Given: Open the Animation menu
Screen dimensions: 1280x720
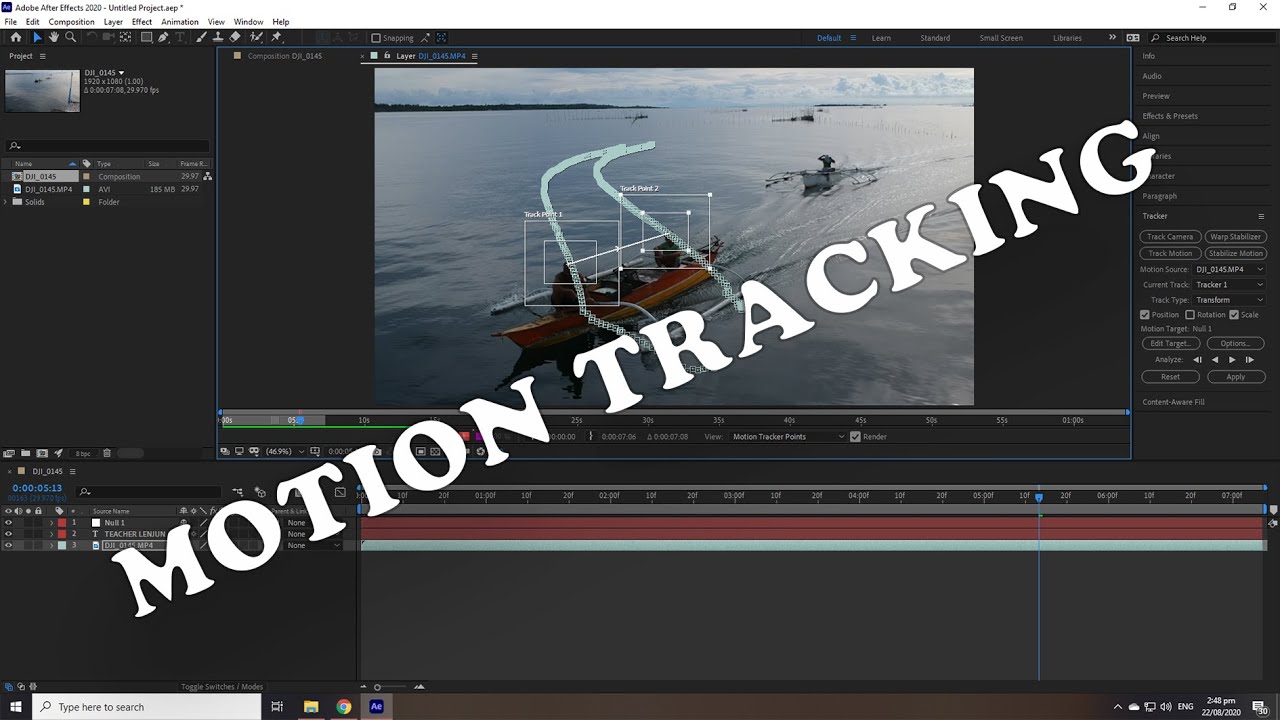Looking at the screenshot, I should (x=180, y=21).
